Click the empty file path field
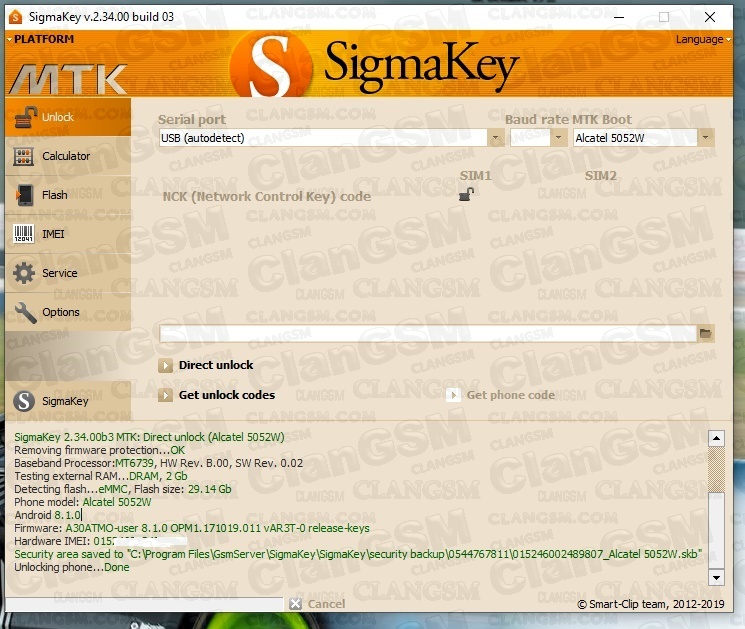Screen dimensions: 745x629 (x=428, y=334)
